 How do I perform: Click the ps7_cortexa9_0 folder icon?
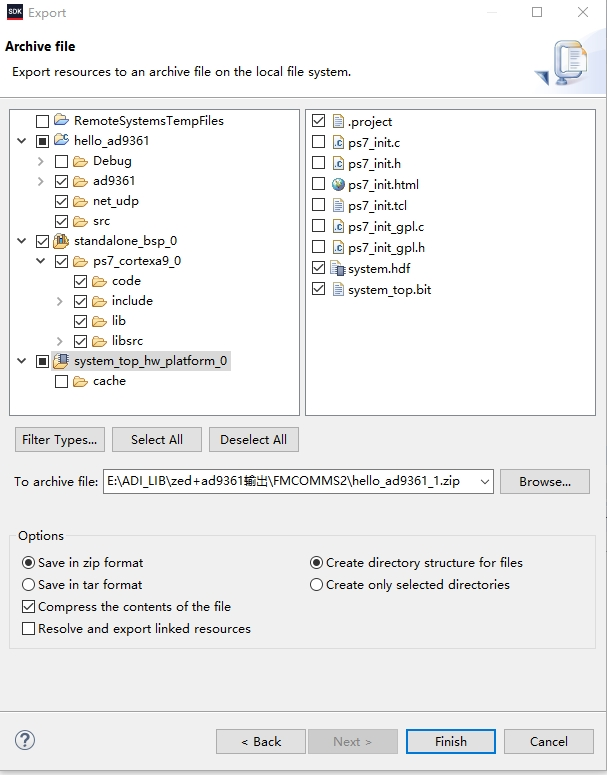tap(81, 261)
